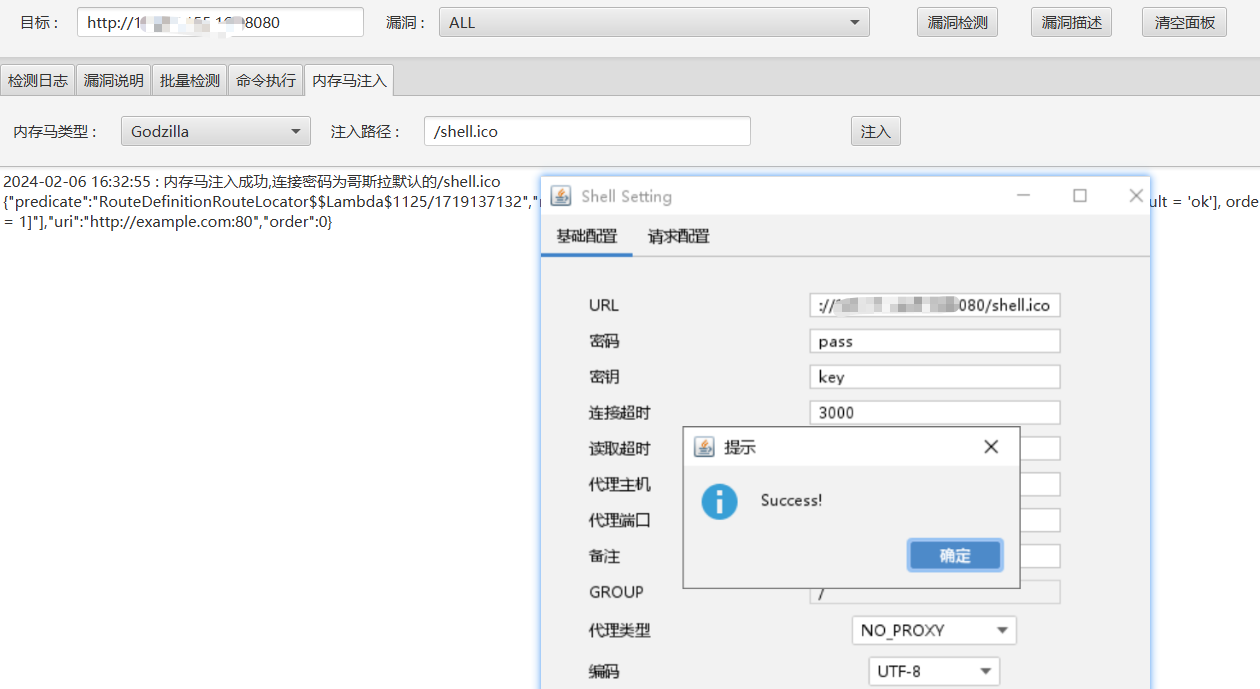Image resolution: width=1260 pixels, height=689 pixels.
Task: Switch to the 批量检测 tab
Action: click(190, 81)
